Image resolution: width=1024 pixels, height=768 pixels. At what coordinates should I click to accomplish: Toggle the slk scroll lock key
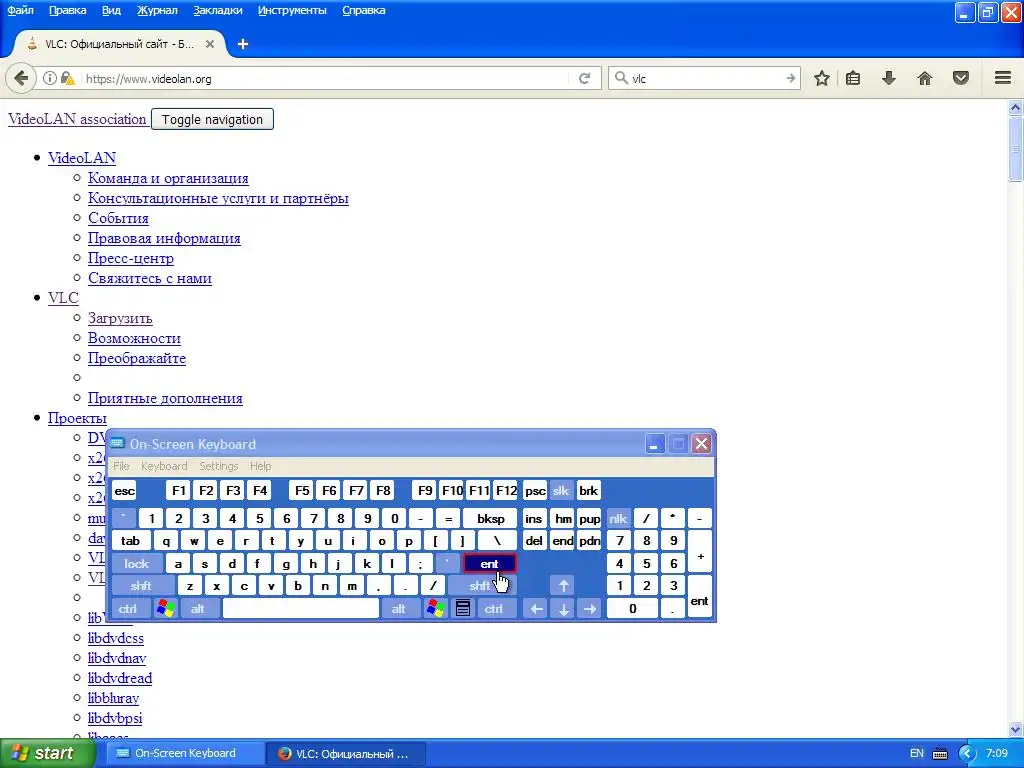561,490
